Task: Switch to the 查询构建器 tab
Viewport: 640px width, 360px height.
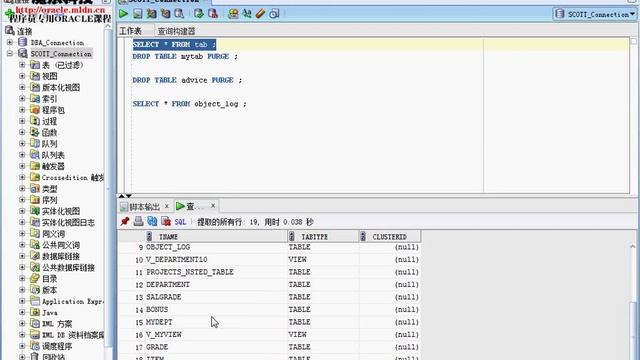Action: tap(176, 31)
